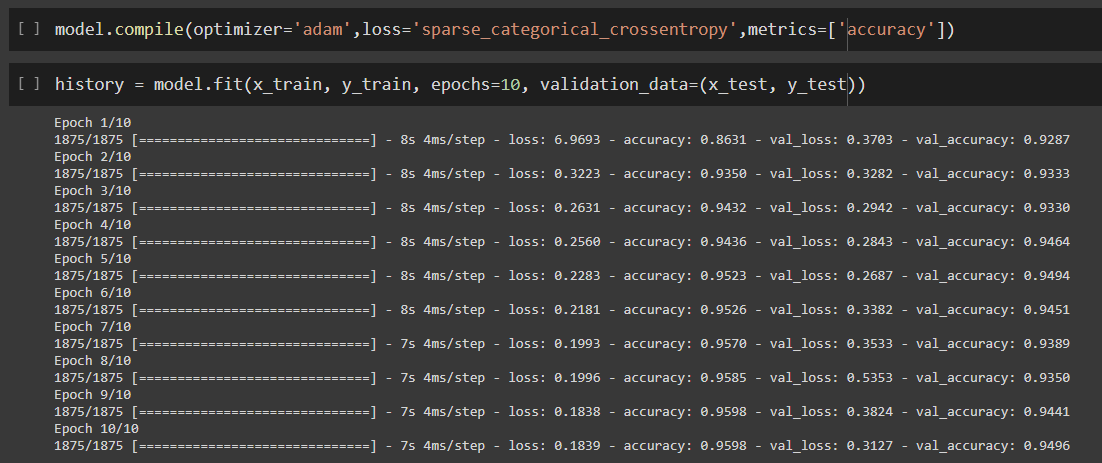Screen dimensions: 1102x463
Task: Click the val_accuracy value 0.9333
Action: (x=1046, y=174)
